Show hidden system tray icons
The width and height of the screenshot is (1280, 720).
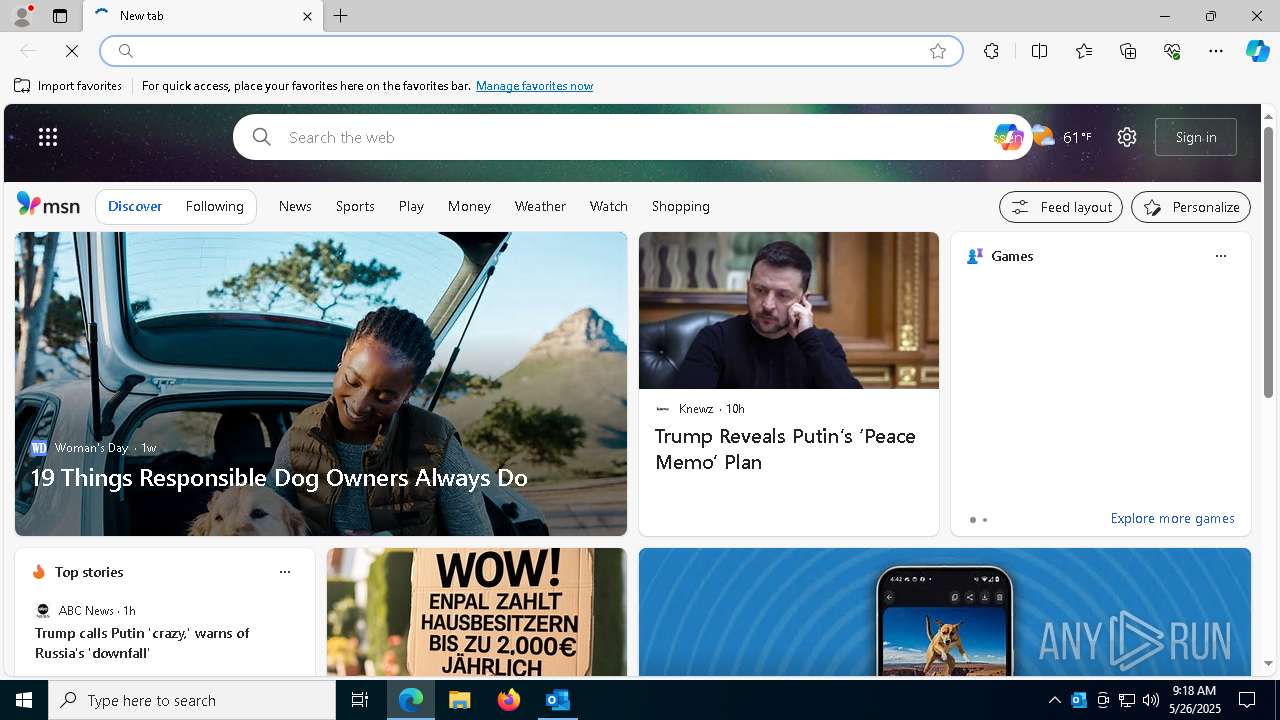[x=1054, y=700]
